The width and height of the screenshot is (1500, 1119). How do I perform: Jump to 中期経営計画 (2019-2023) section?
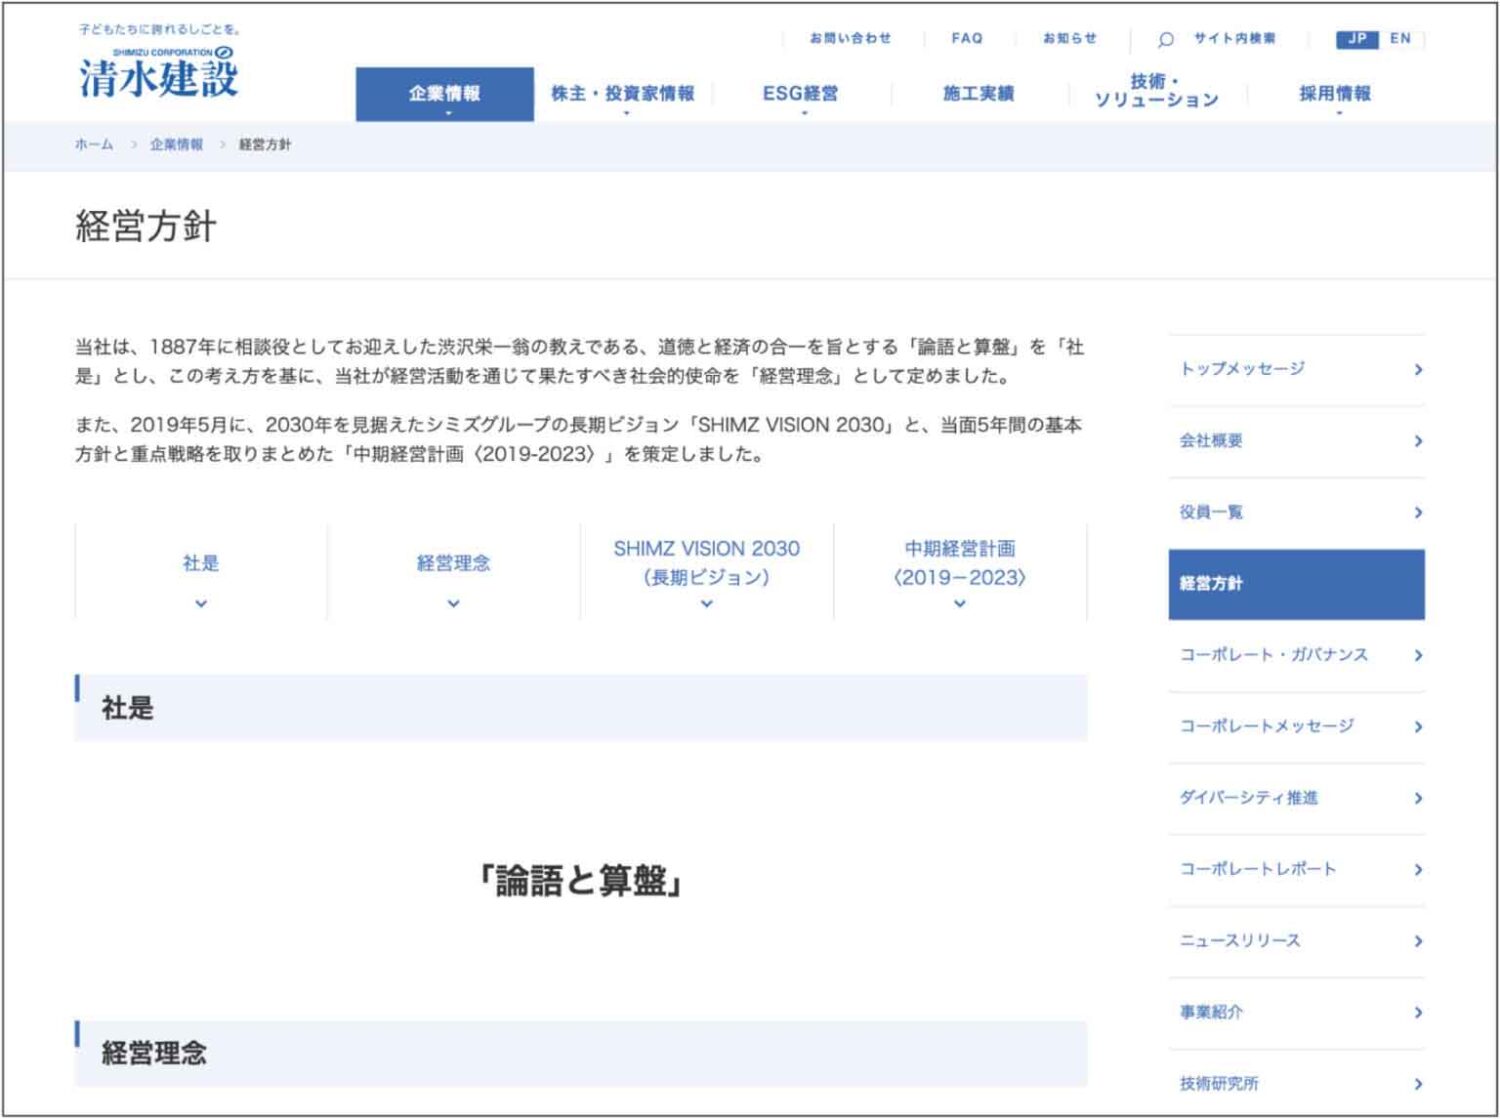960,572
